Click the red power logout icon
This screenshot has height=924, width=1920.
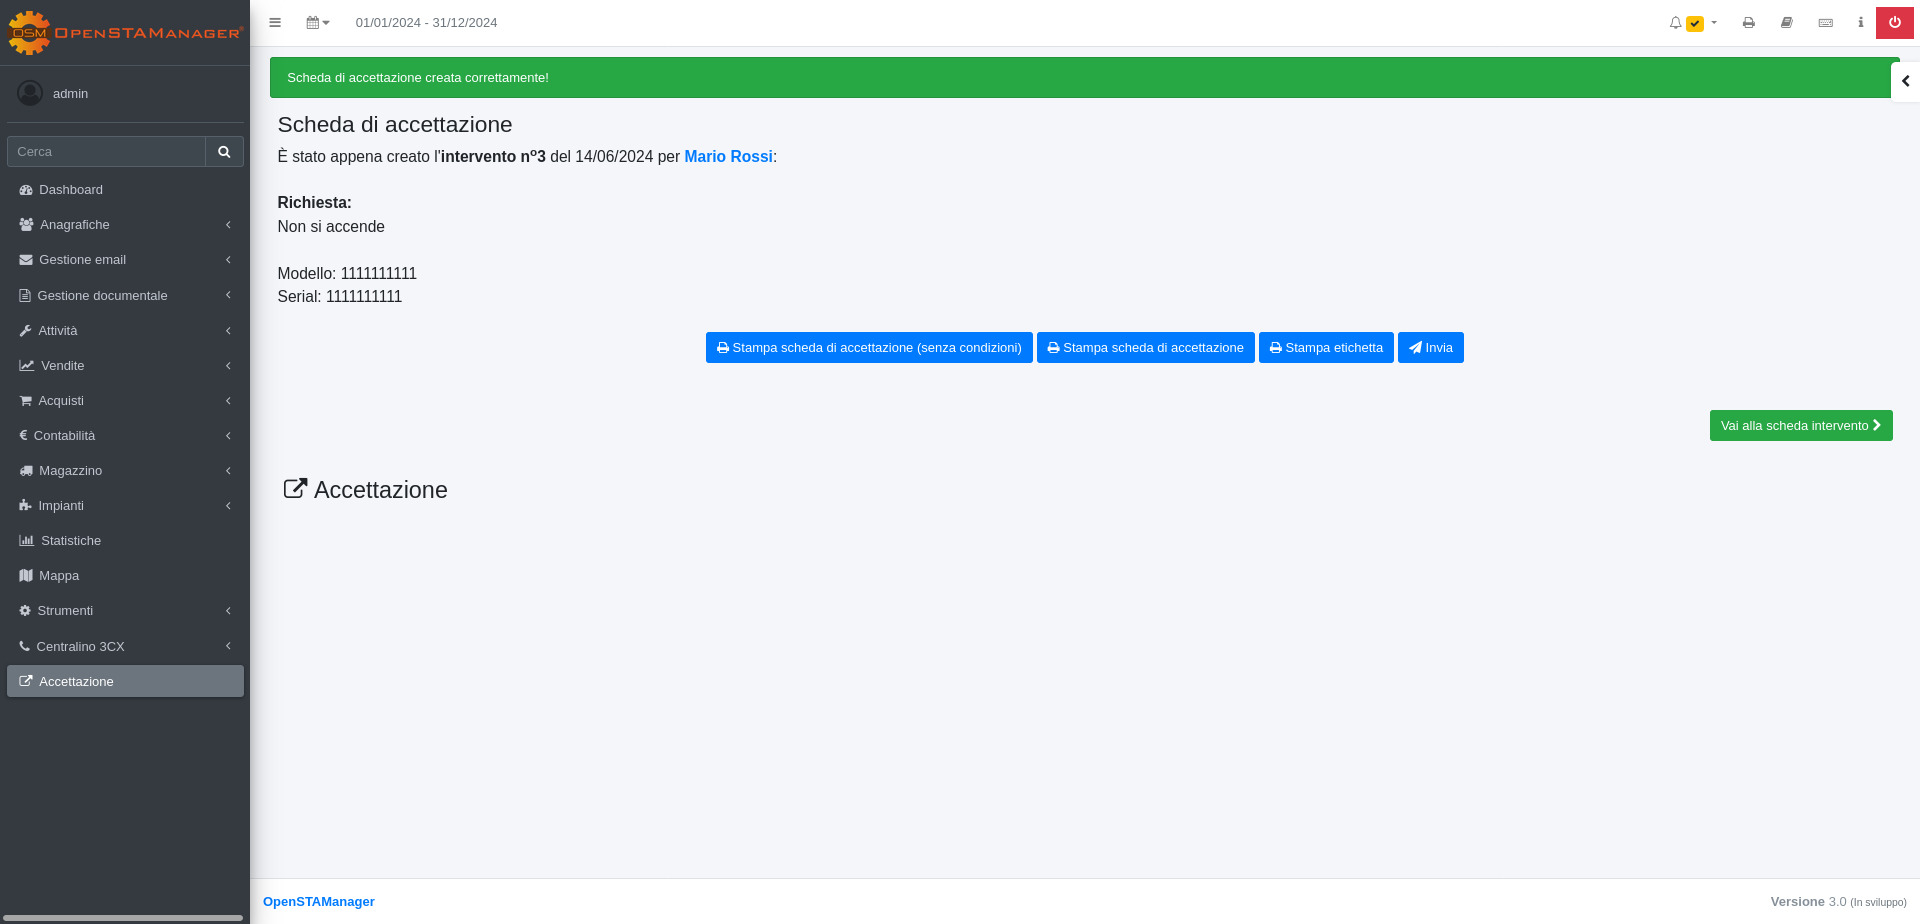click(1894, 22)
